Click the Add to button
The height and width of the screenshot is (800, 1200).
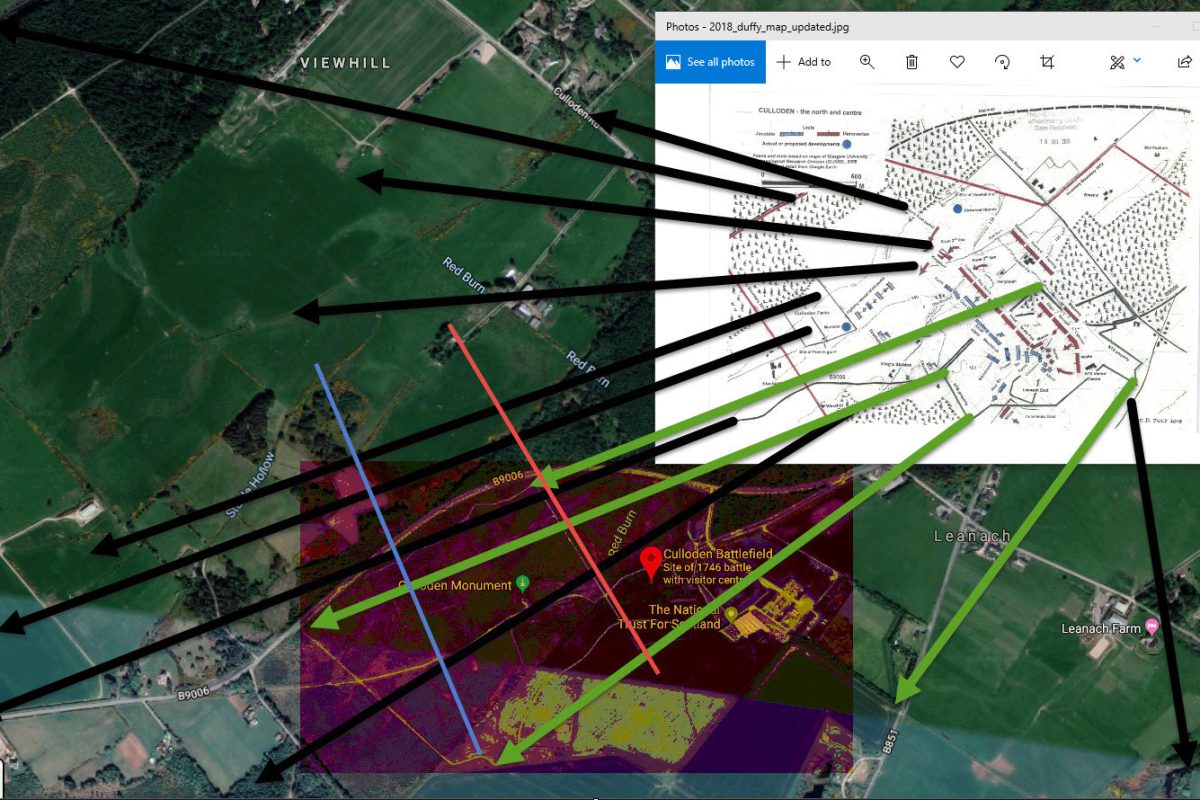click(804, 62)
